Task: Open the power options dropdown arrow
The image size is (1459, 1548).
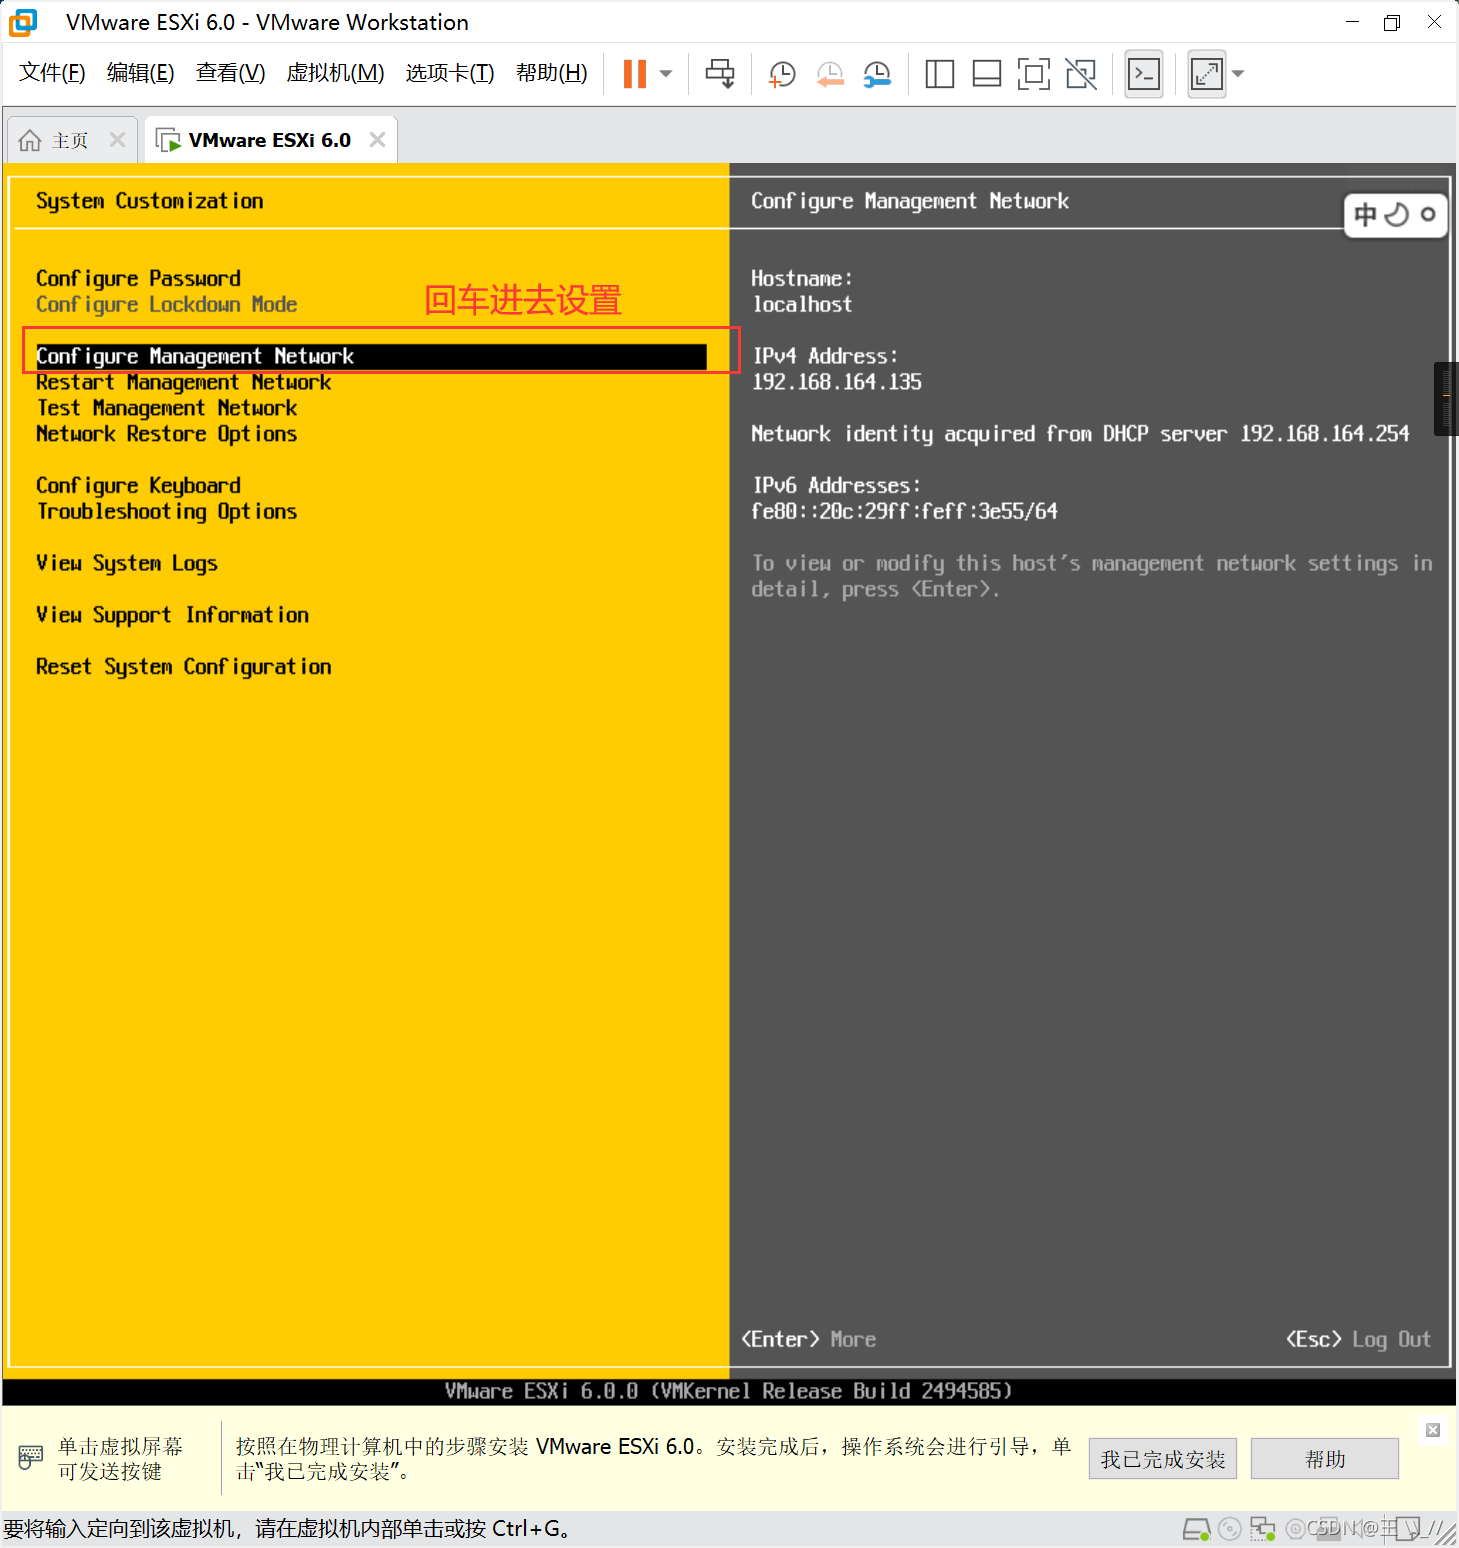Action: tap(666, 73)
